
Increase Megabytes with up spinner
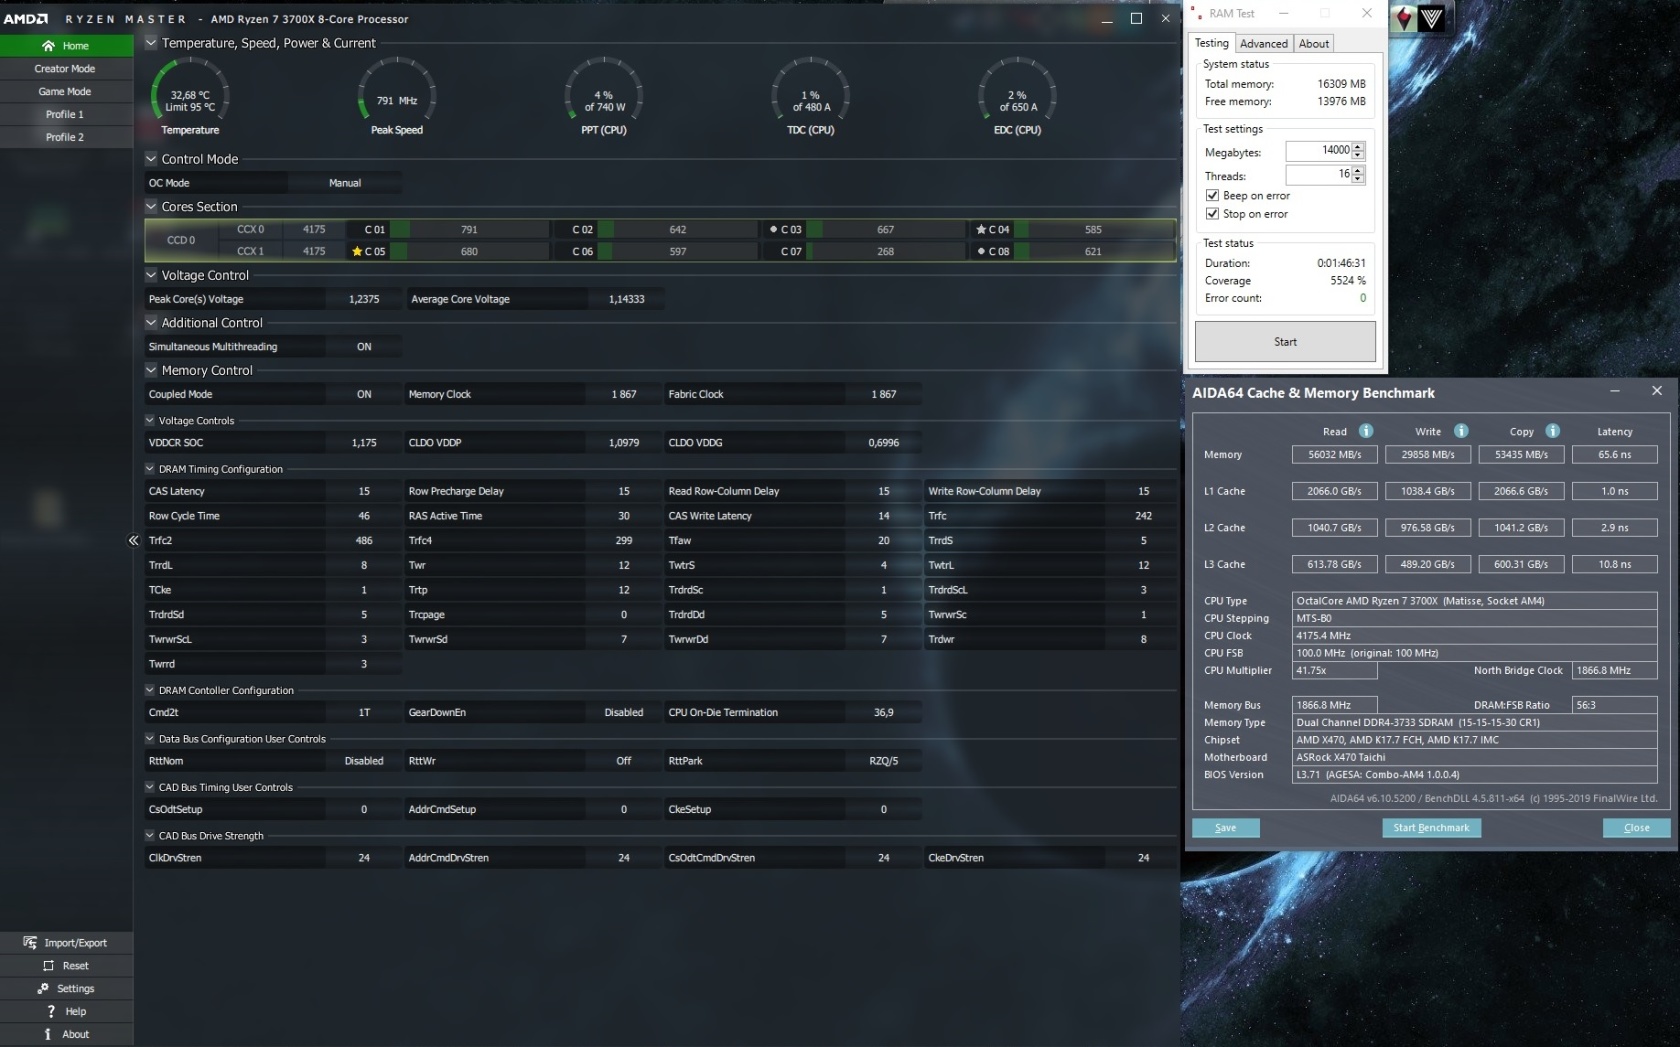point(1358,147)
